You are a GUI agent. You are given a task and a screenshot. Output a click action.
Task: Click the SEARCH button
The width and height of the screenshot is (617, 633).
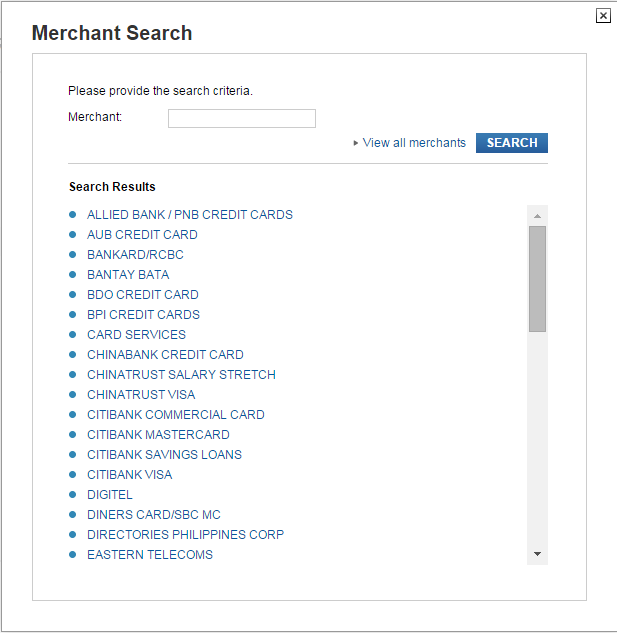[x=512, y=143]
